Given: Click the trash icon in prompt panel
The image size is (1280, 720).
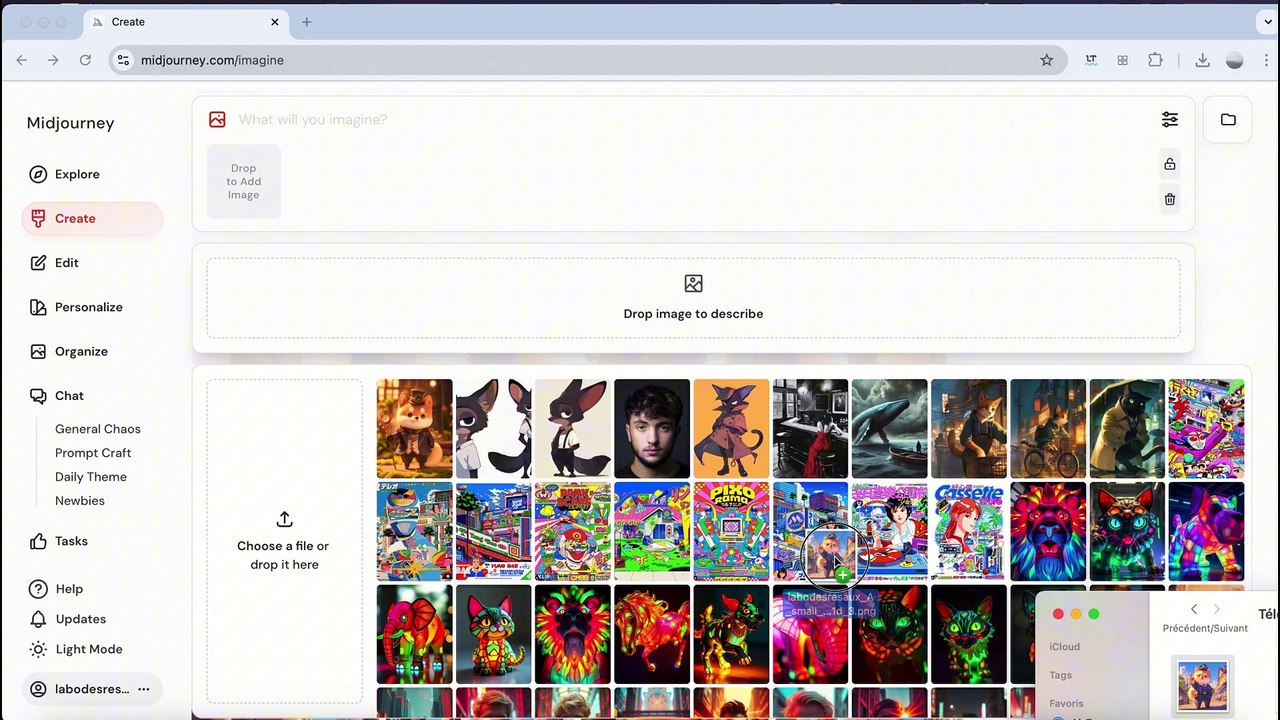Looking at the screenshot, I should (1169, 199).
